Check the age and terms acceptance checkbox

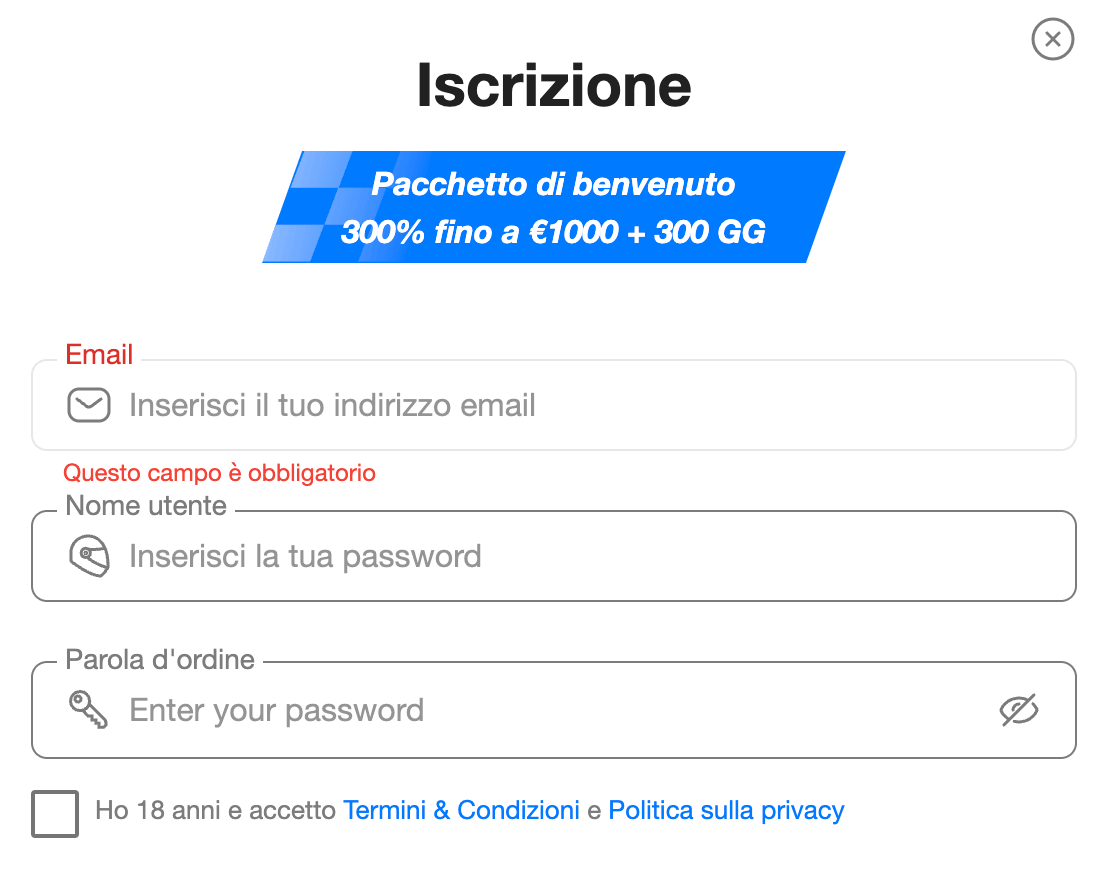(54, 814)
